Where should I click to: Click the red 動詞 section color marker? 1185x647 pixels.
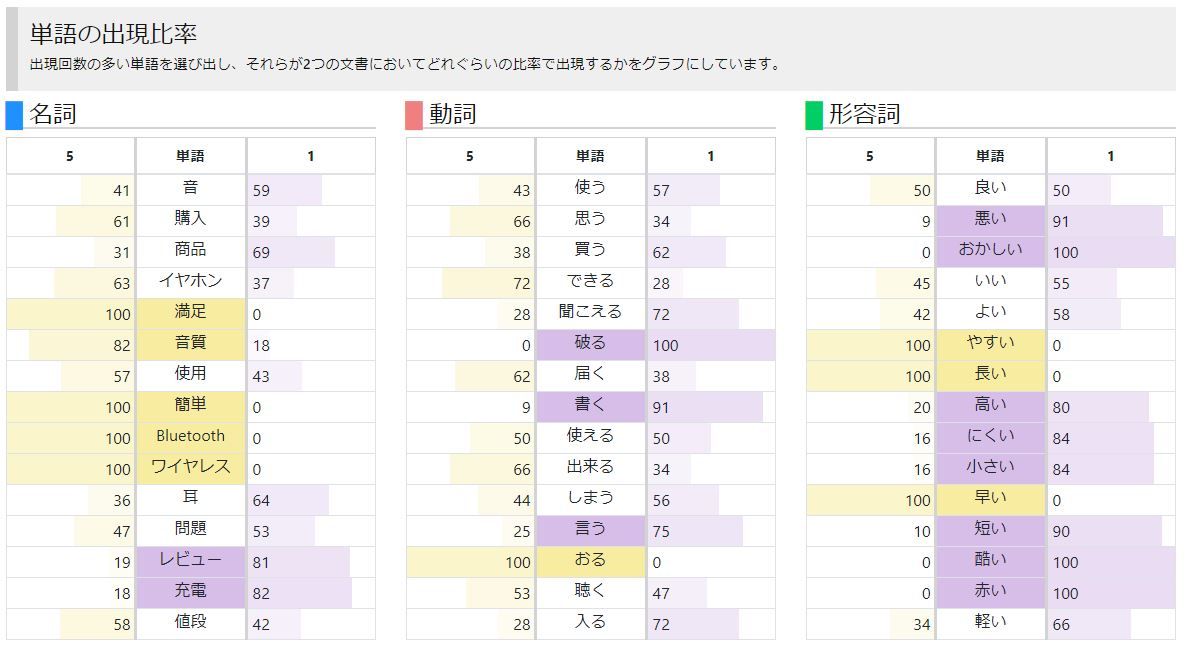[x=414, y=115]
